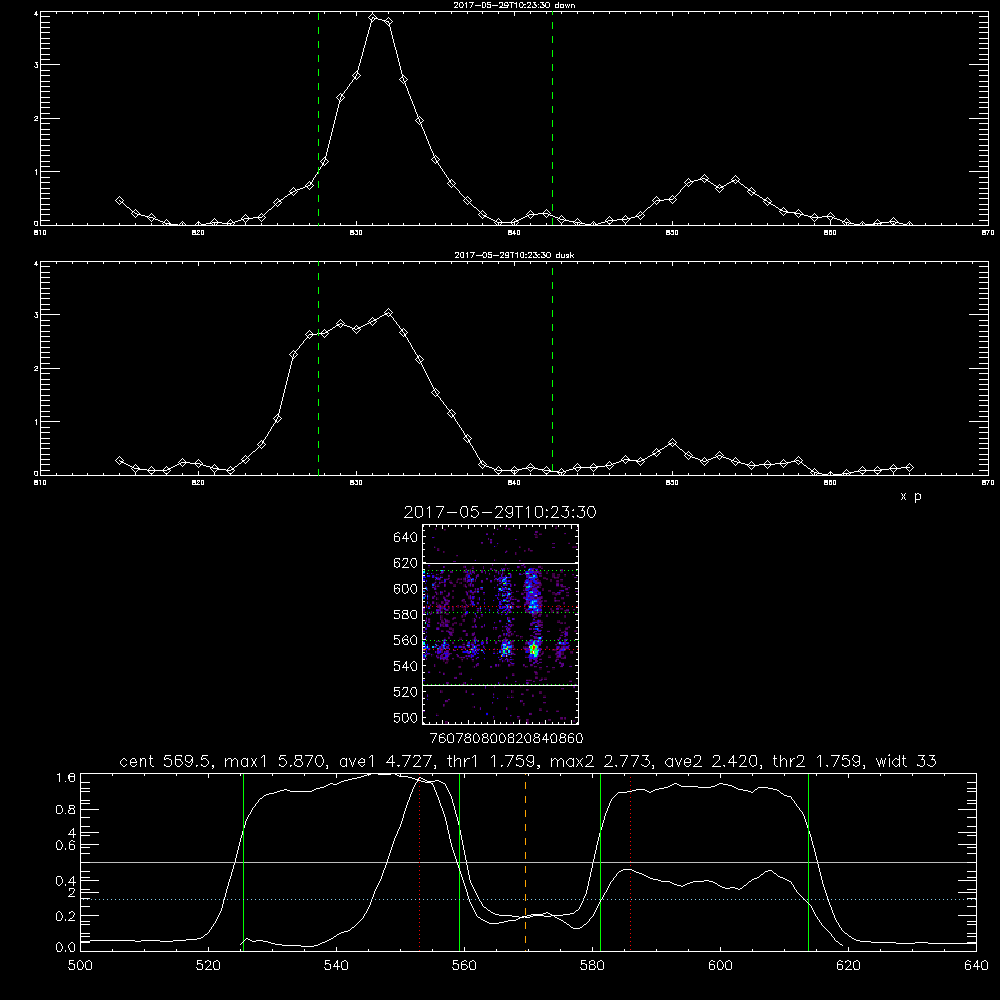The image size is (1000, 1000).
Task: Click the right green dashed line in the dawn plot
Action: [x=552, y=118]
